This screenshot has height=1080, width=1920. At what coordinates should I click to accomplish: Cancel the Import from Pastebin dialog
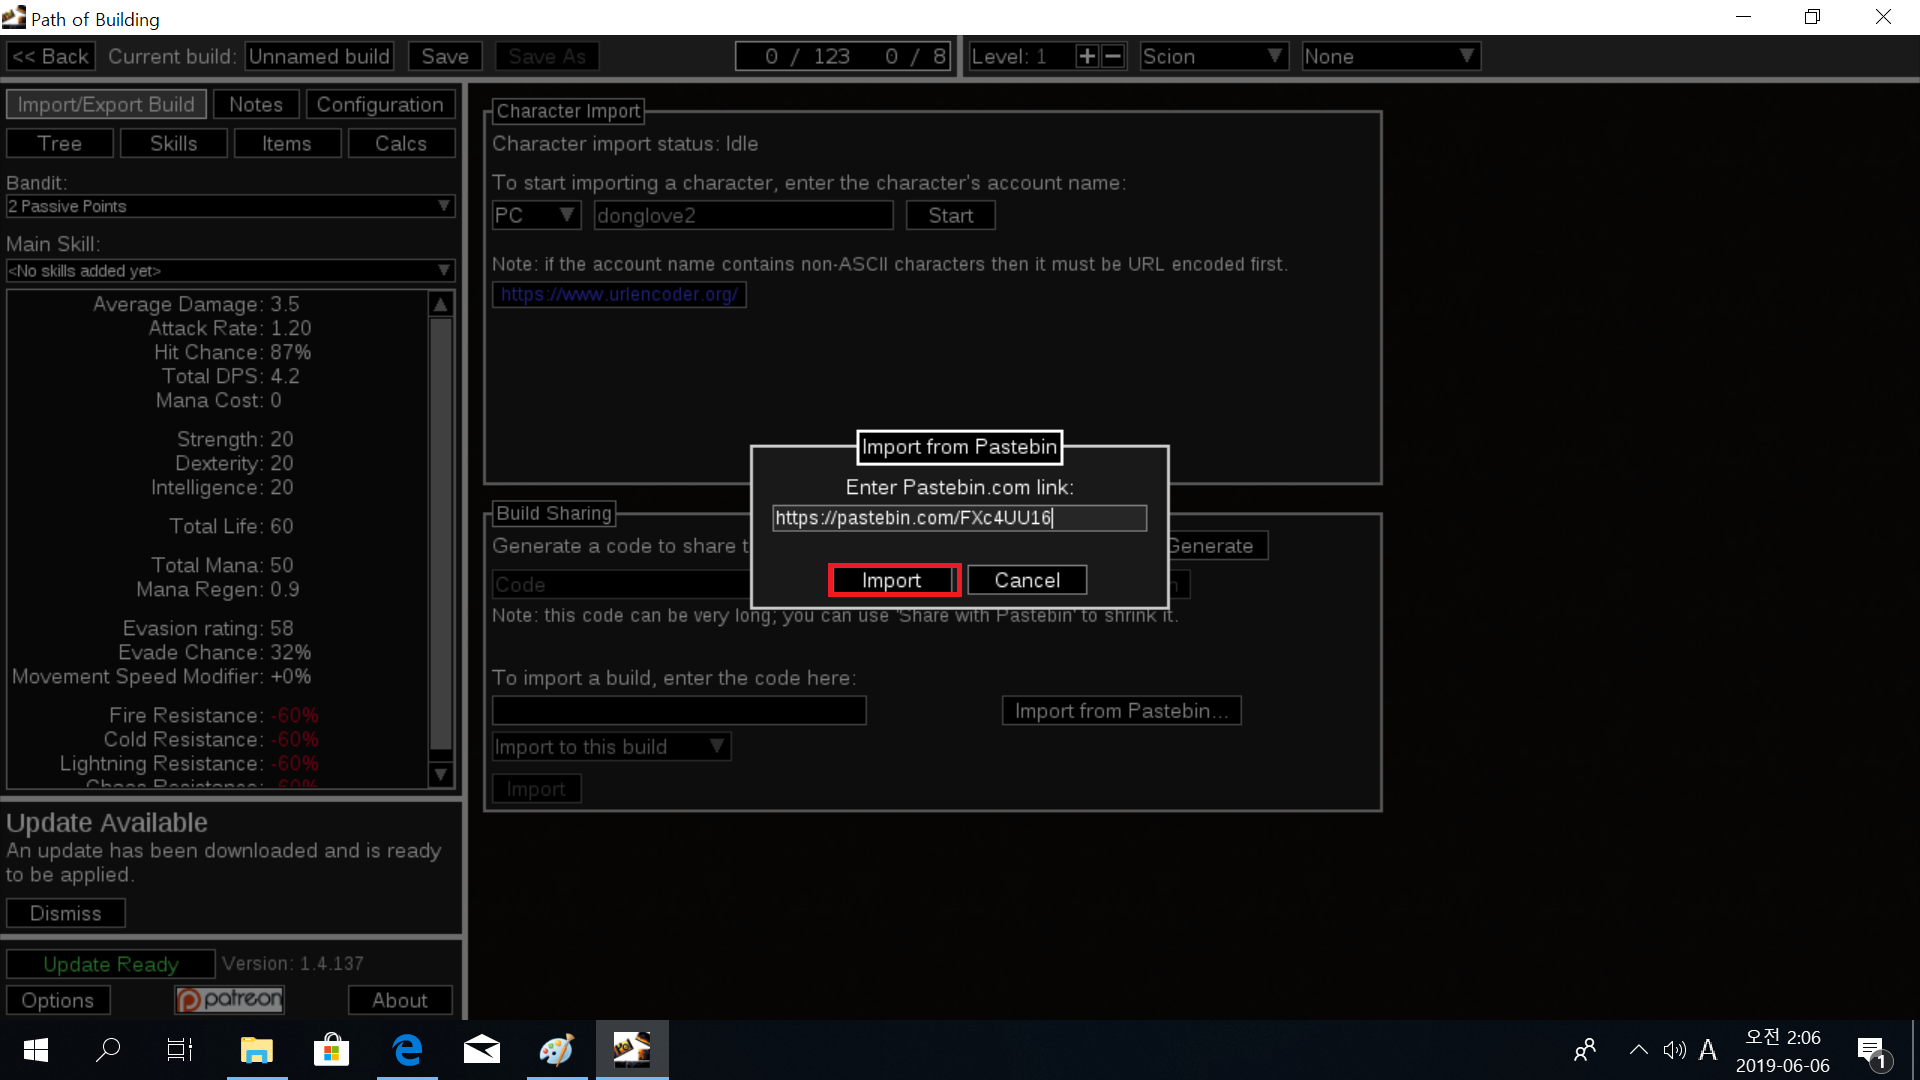1027,580
